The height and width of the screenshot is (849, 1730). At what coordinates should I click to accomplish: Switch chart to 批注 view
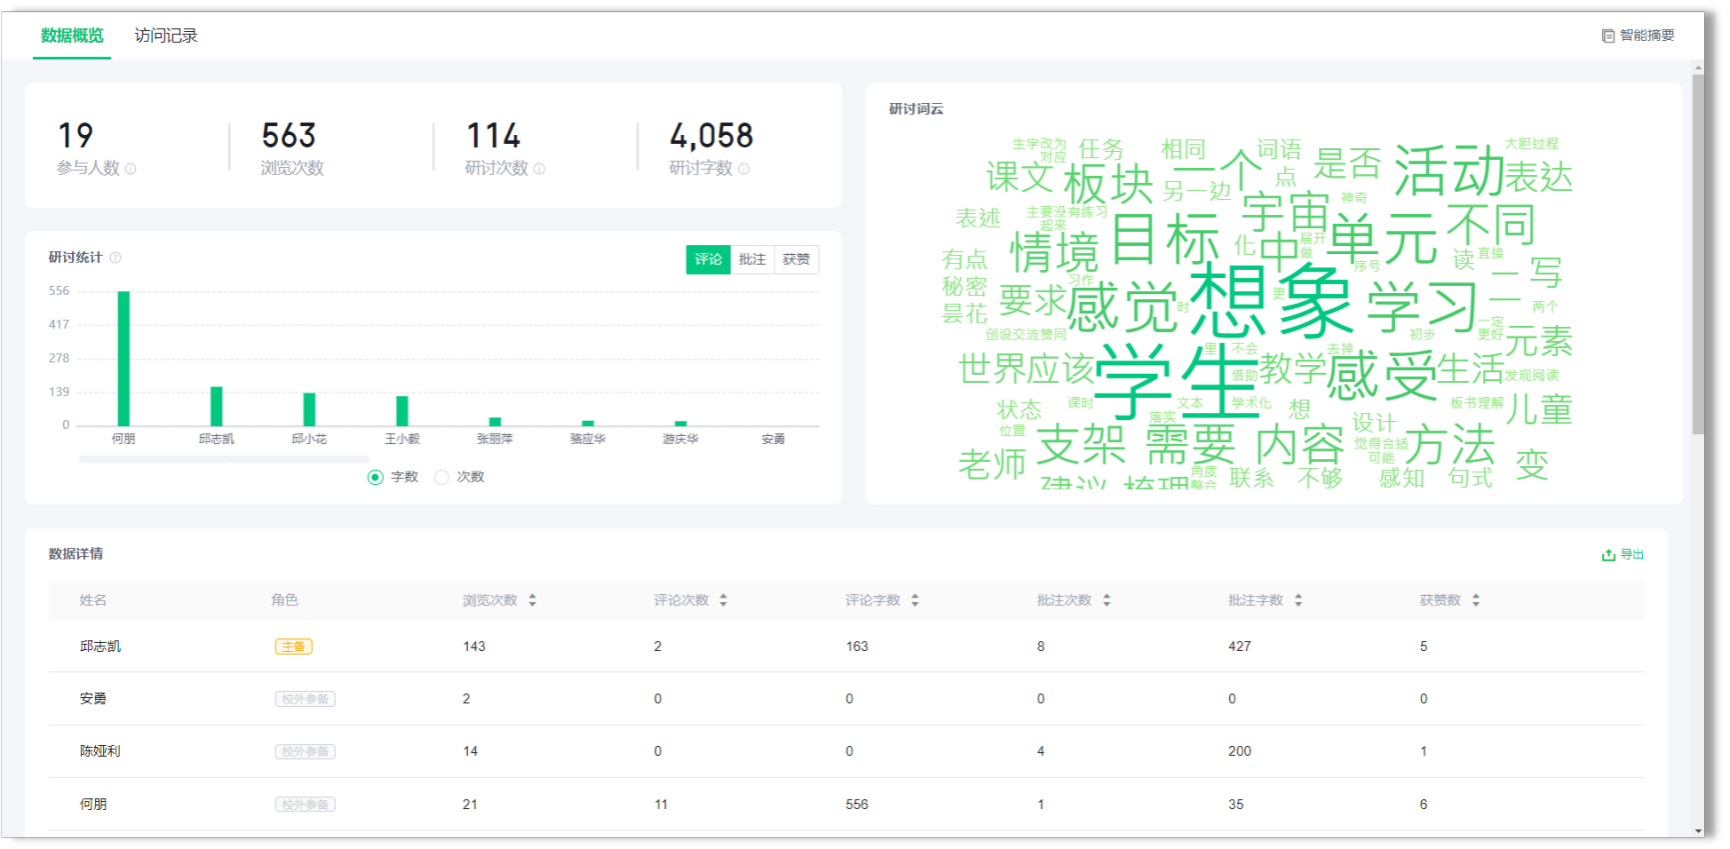752,260
